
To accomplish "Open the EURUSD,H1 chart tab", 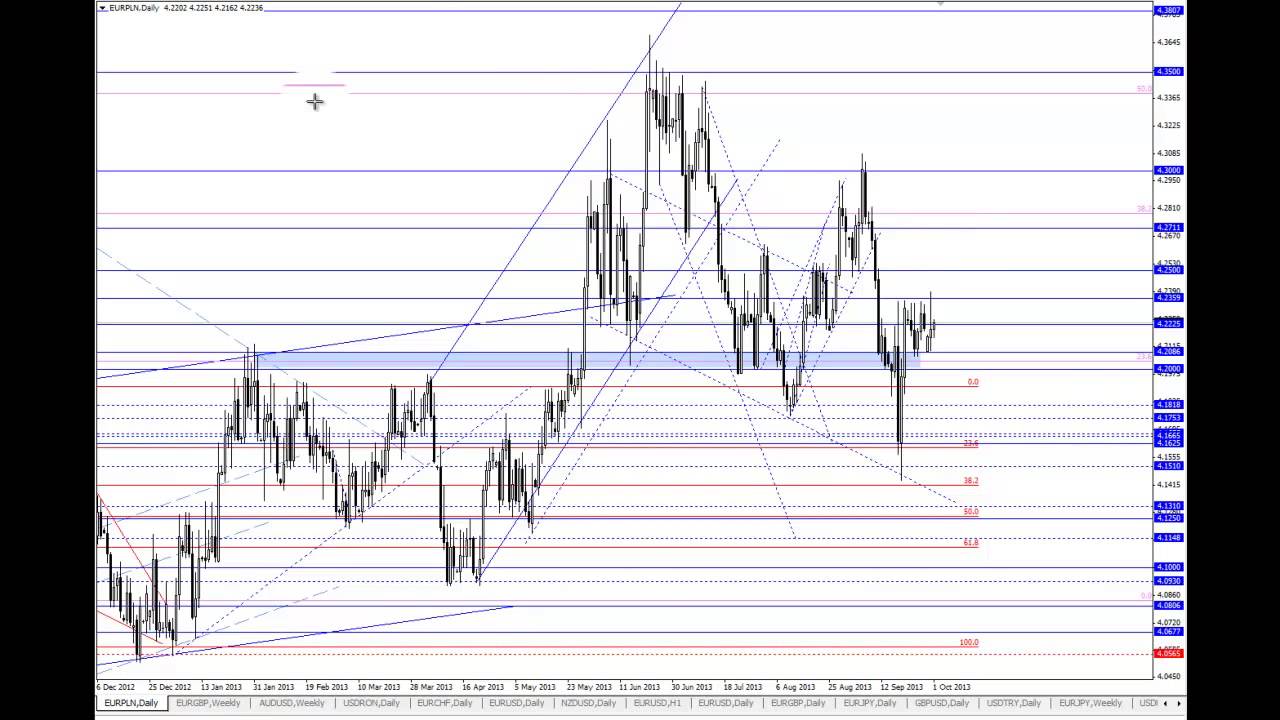I will 659,703.
